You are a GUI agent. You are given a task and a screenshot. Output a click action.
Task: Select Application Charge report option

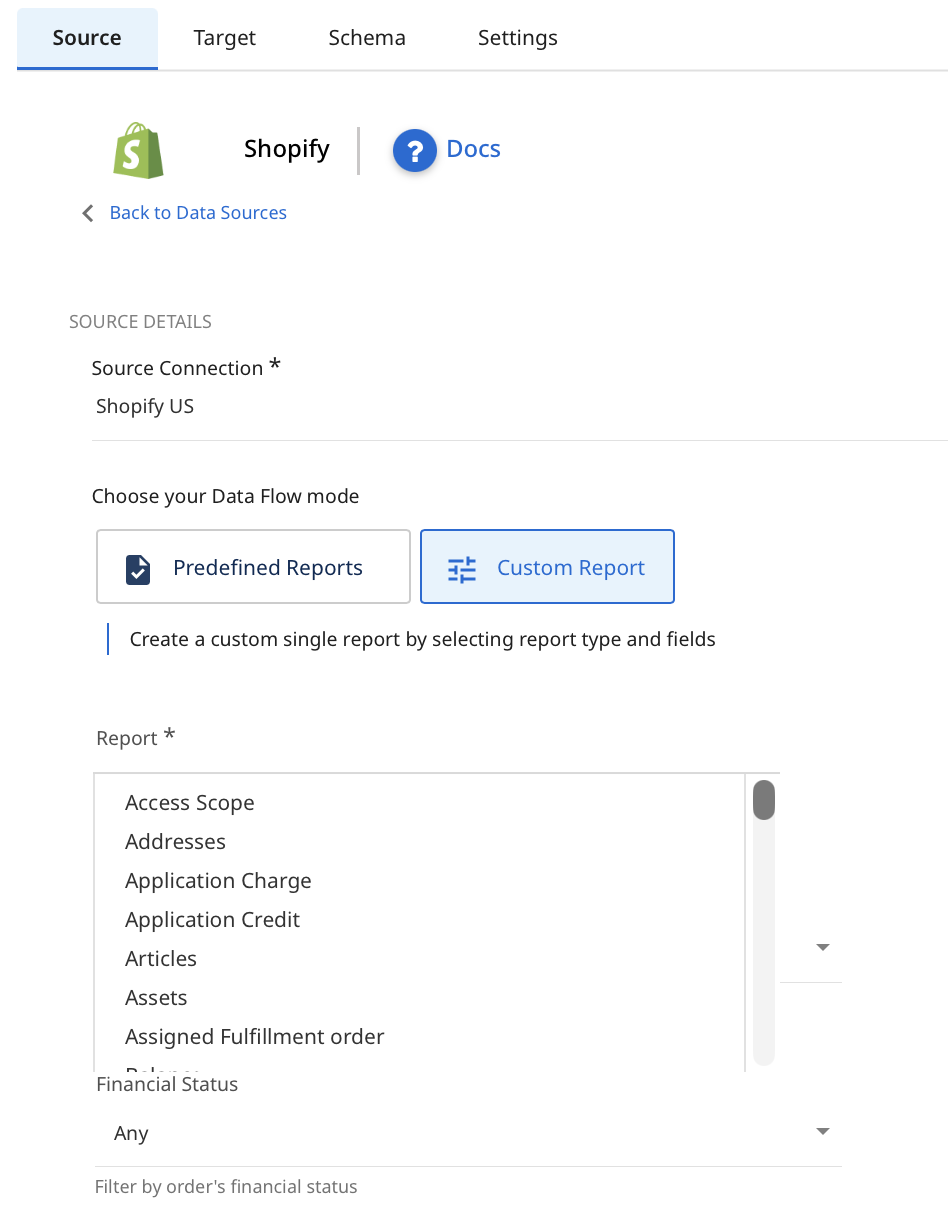(218, 881)
